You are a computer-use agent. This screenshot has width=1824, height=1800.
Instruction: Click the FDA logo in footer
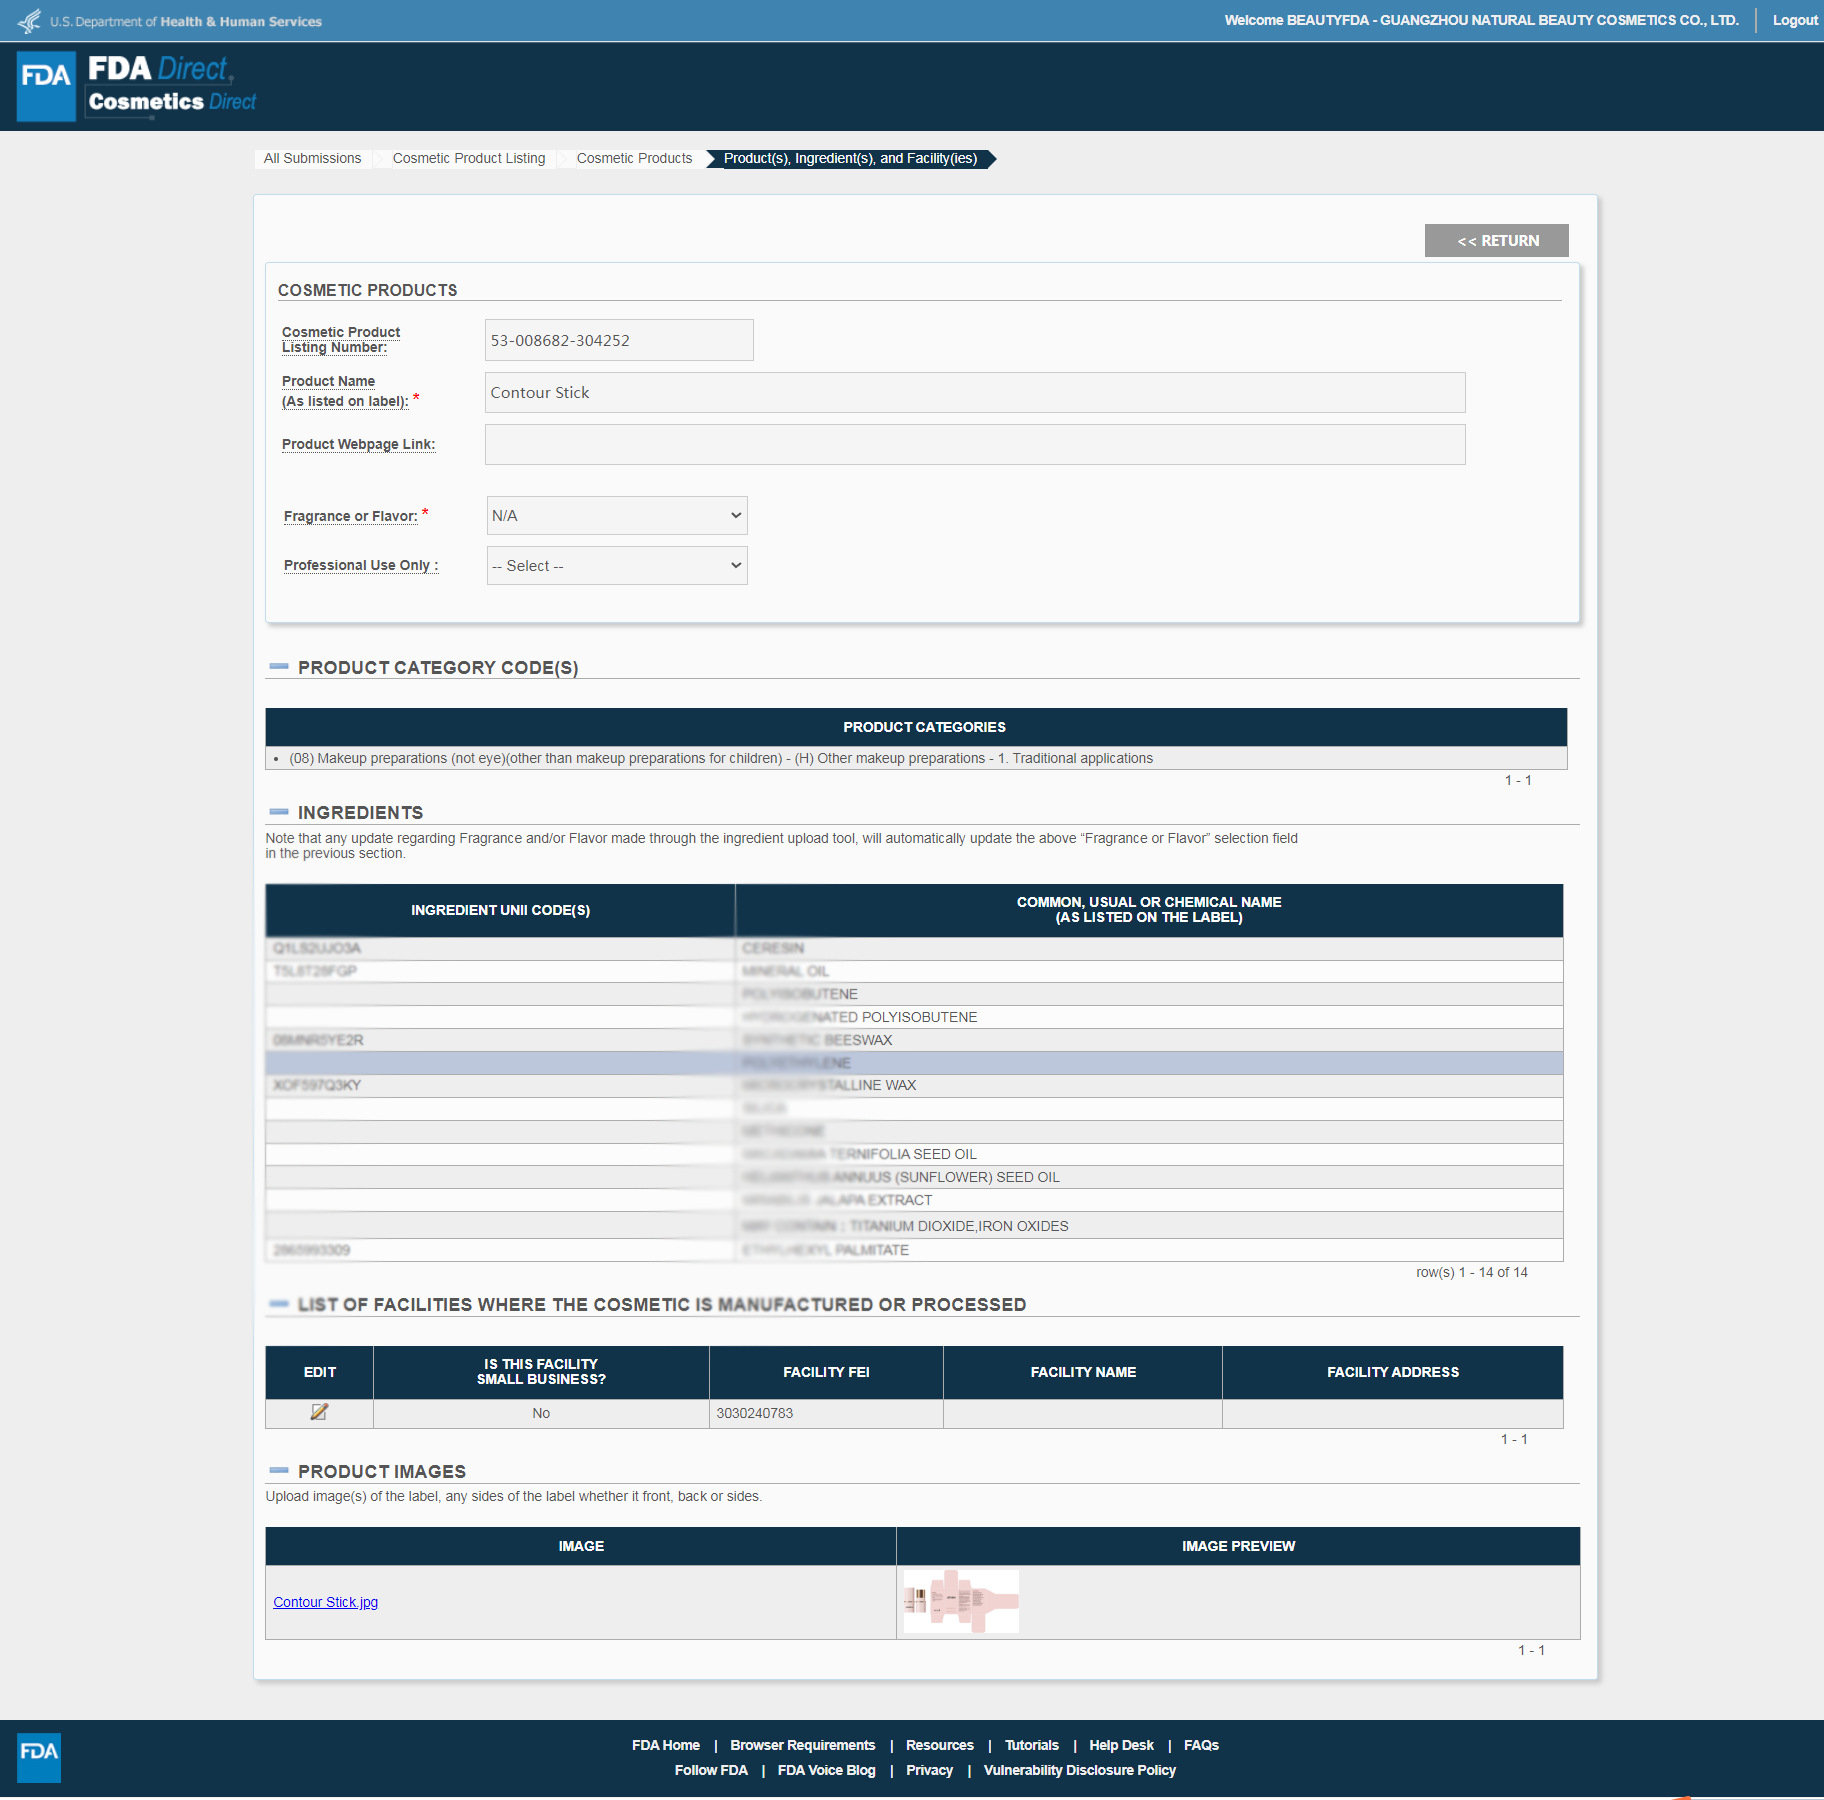click(39, 1757)
